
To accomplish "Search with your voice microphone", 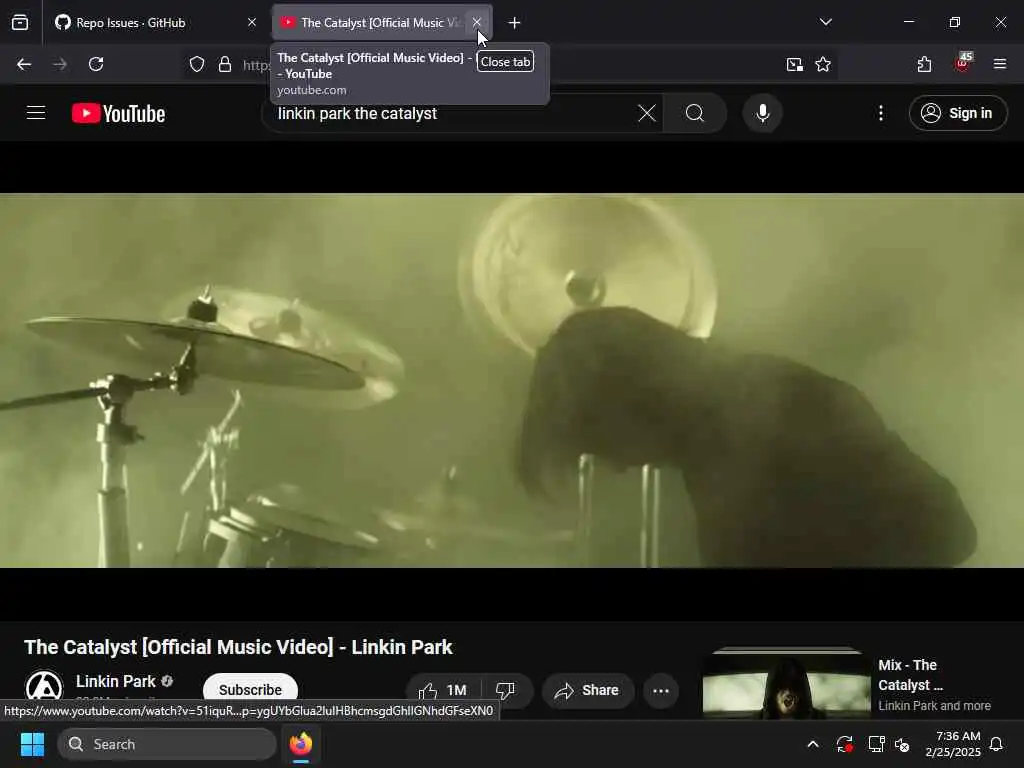I will tap(762, 114).
